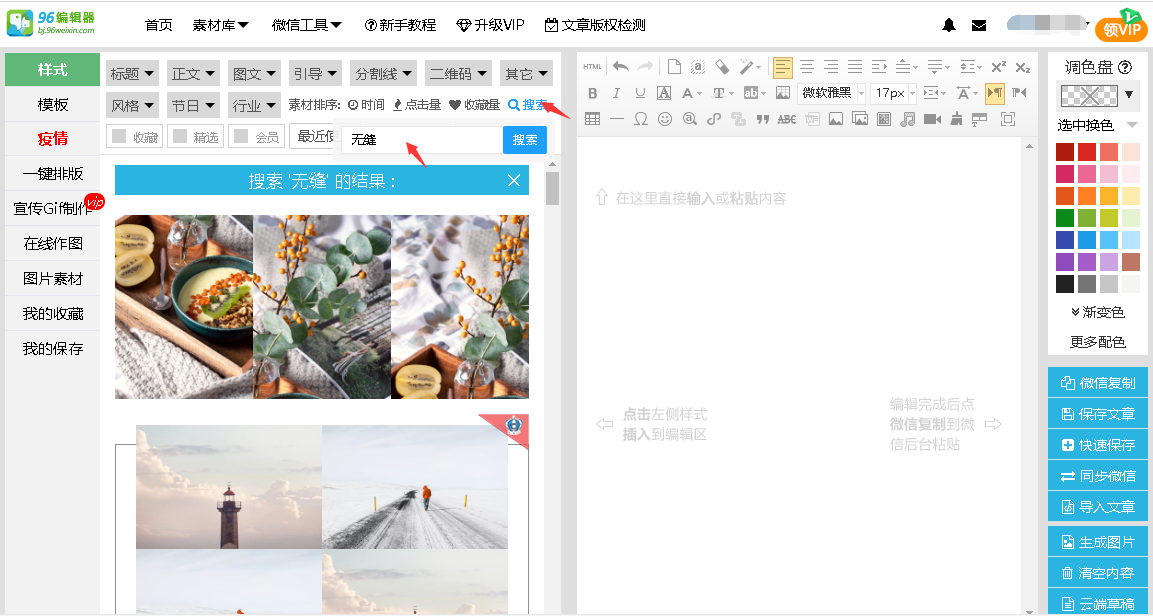1153x616 pixels.
Task: Go to 首页 in top navigation
Action: pyautogui.click(x=159, y=25)
